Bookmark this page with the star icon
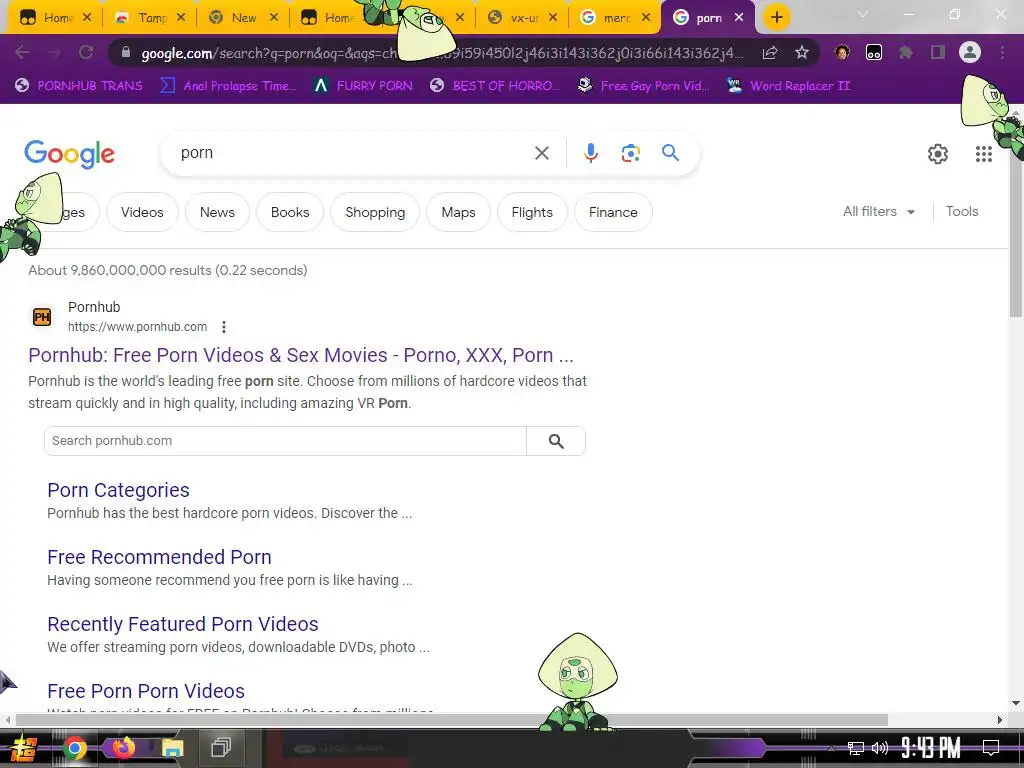This screenshot has width=1024, height=768. (802, 52)
